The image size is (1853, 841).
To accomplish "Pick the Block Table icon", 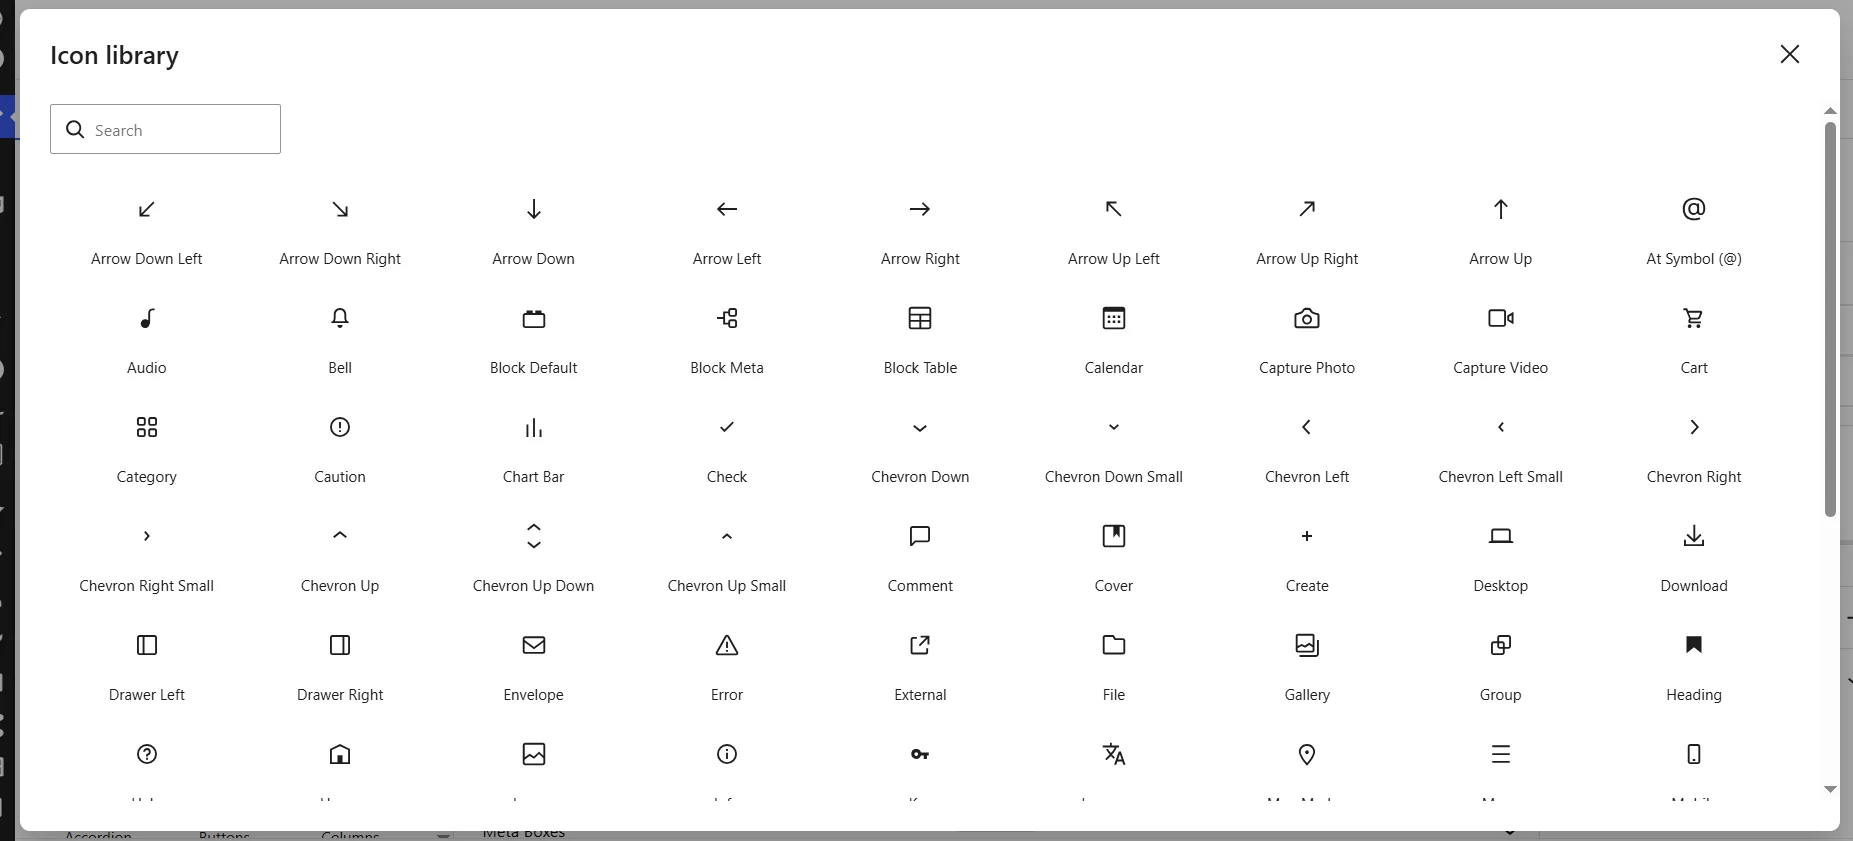I will 920,318.
